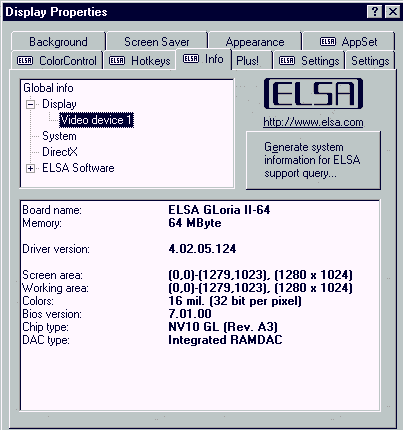Viewport: 403px width, 430px height.
Task: Click the DAC type: label
Action: (46, 340)
